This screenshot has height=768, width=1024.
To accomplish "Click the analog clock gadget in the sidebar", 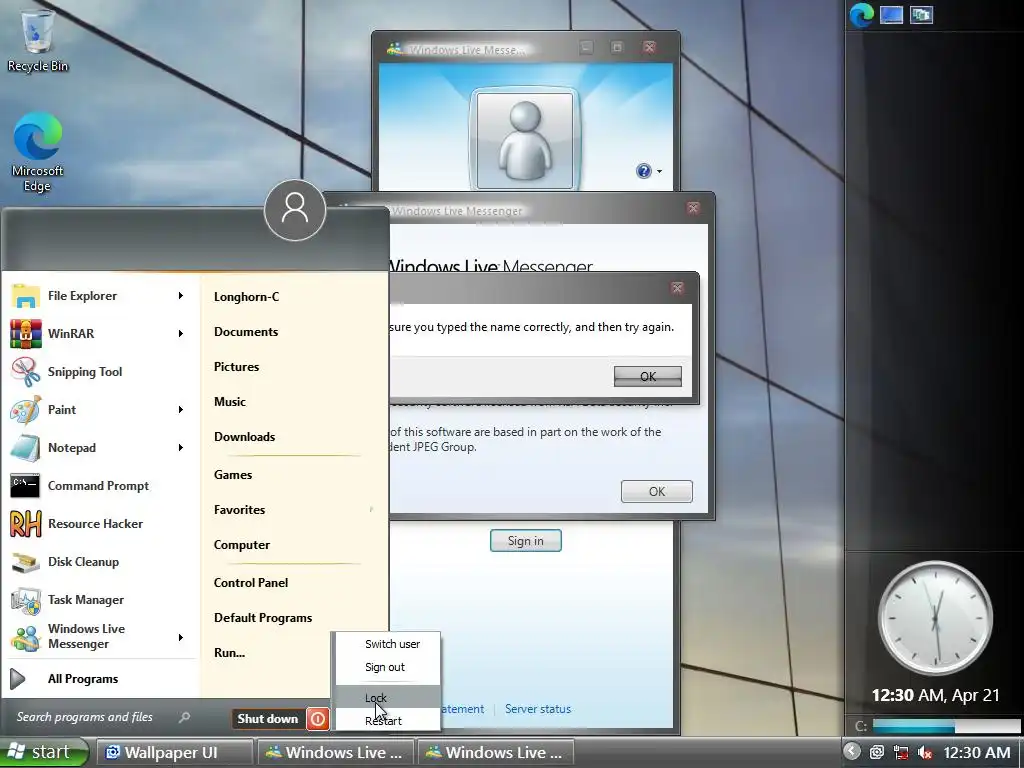I will [935, 618].
